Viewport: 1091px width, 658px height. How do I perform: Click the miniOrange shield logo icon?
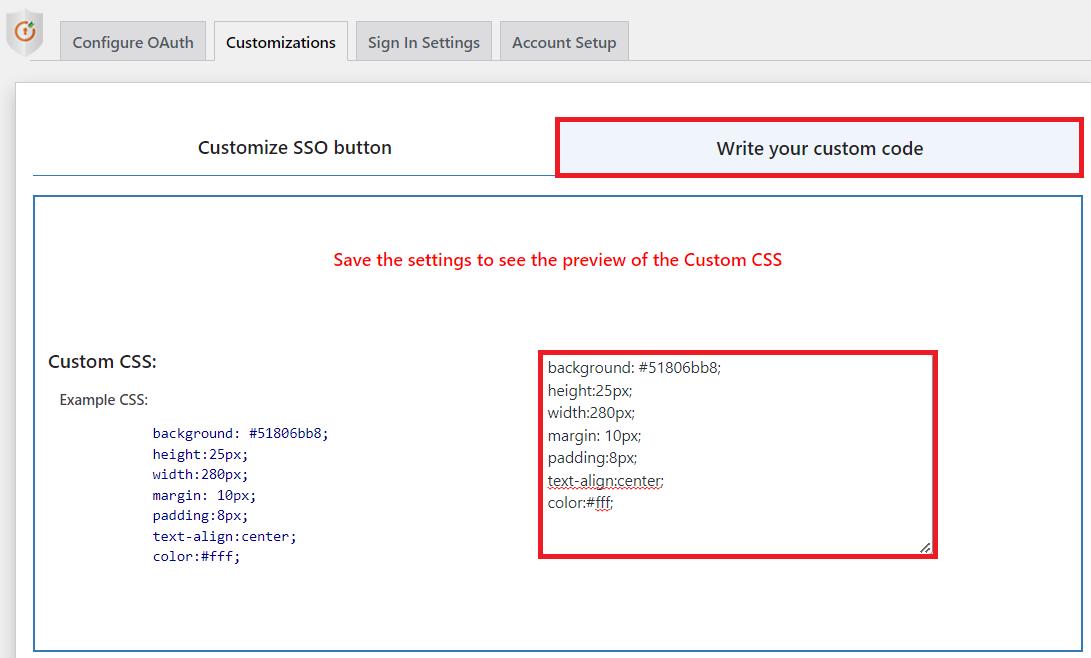pyautogui.click(x=25, y=31)
